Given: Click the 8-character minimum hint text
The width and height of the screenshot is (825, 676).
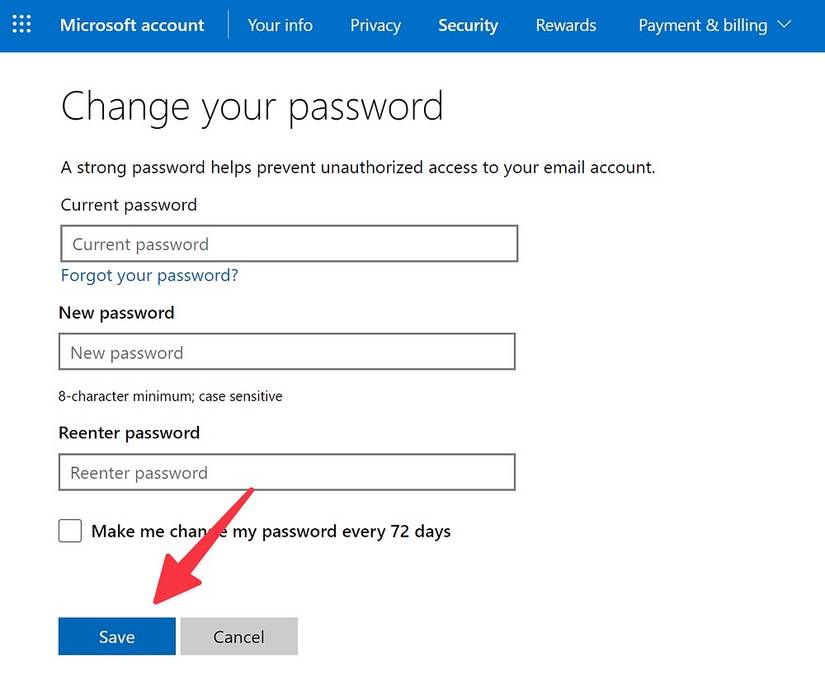Looking at the screenshot, I should (171, 396).
